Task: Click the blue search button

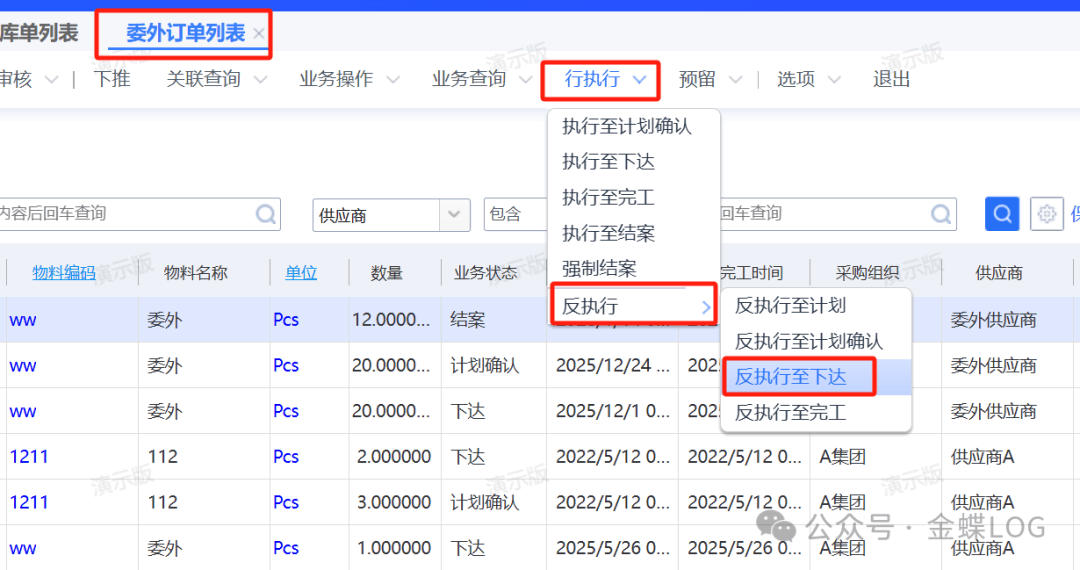Action: [1002, 214]
